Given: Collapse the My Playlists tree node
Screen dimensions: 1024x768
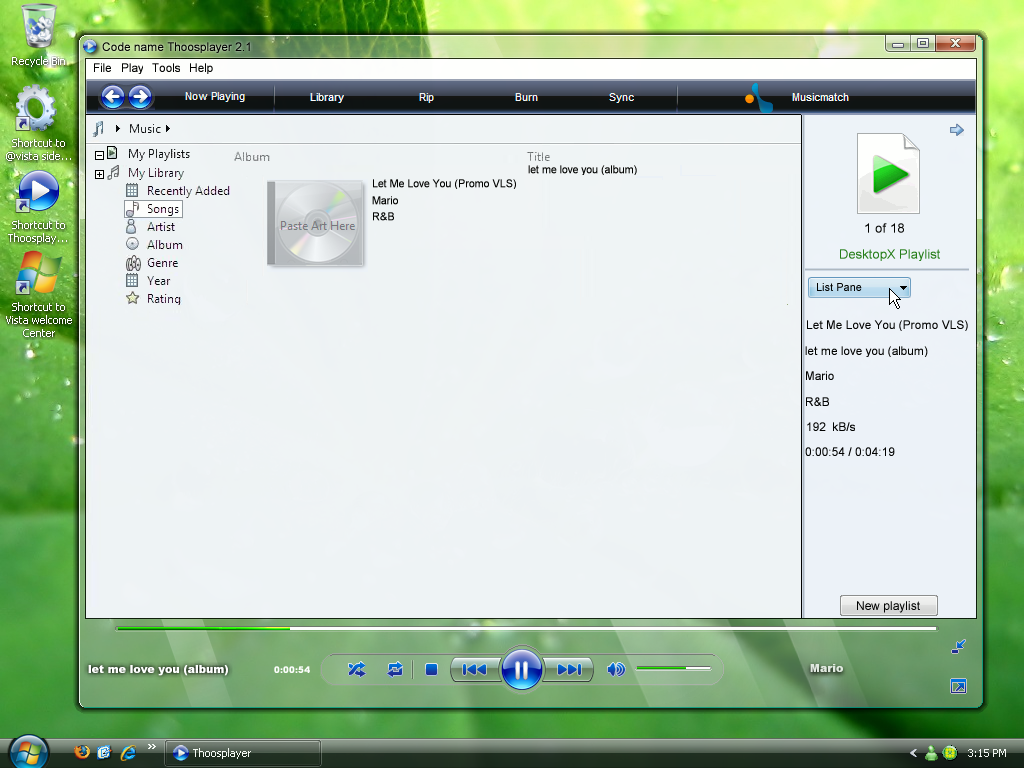Looking at the screenshot, I should pos(99,155).
